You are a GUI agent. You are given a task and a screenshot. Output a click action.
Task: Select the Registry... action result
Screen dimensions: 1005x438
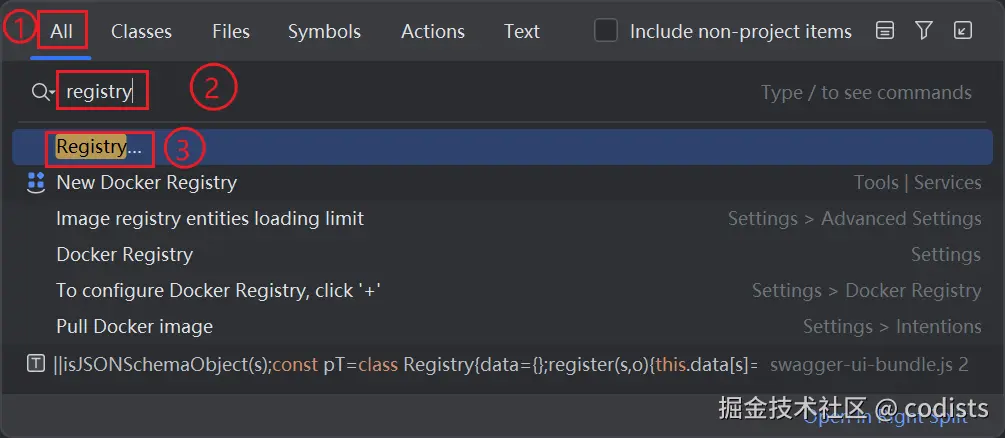pyautogui.click(x=99, y=147)
